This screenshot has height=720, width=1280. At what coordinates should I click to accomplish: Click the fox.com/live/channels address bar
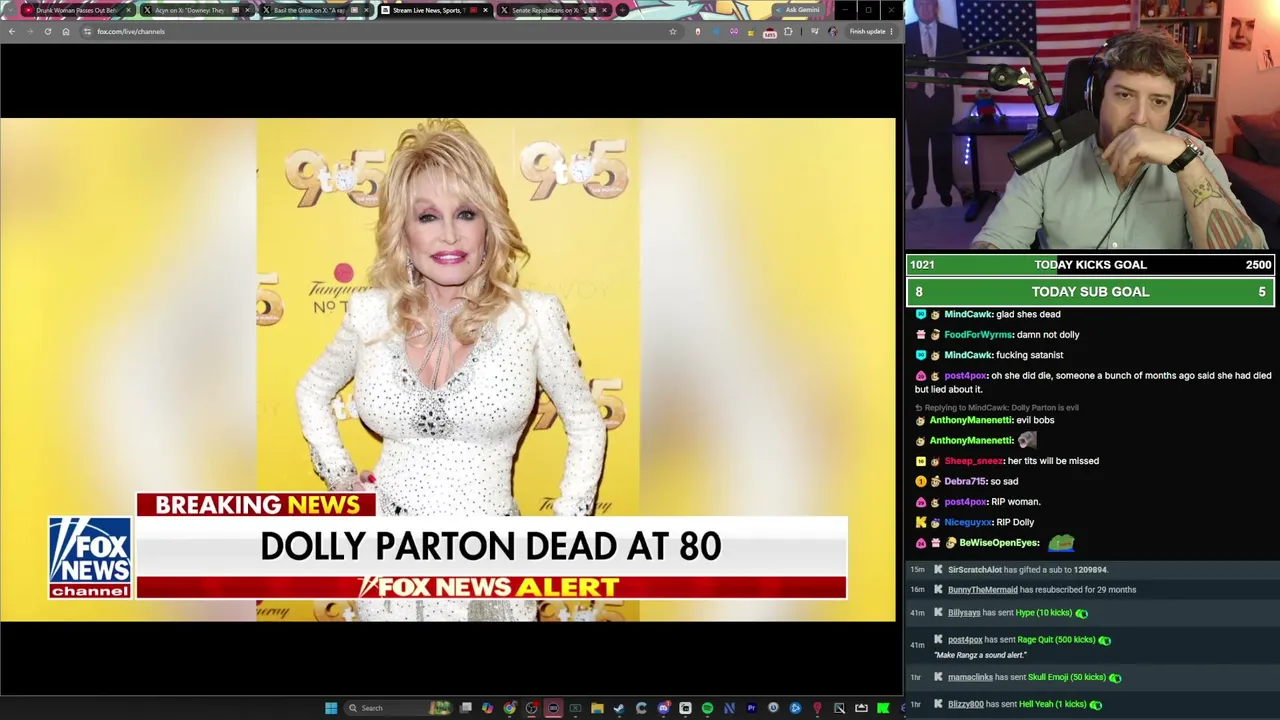pos(380,31)
